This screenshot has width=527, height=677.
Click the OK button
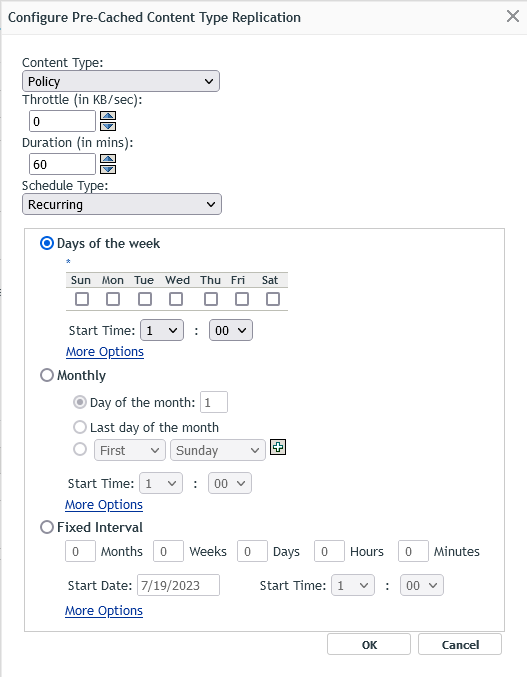click(369, 645)
